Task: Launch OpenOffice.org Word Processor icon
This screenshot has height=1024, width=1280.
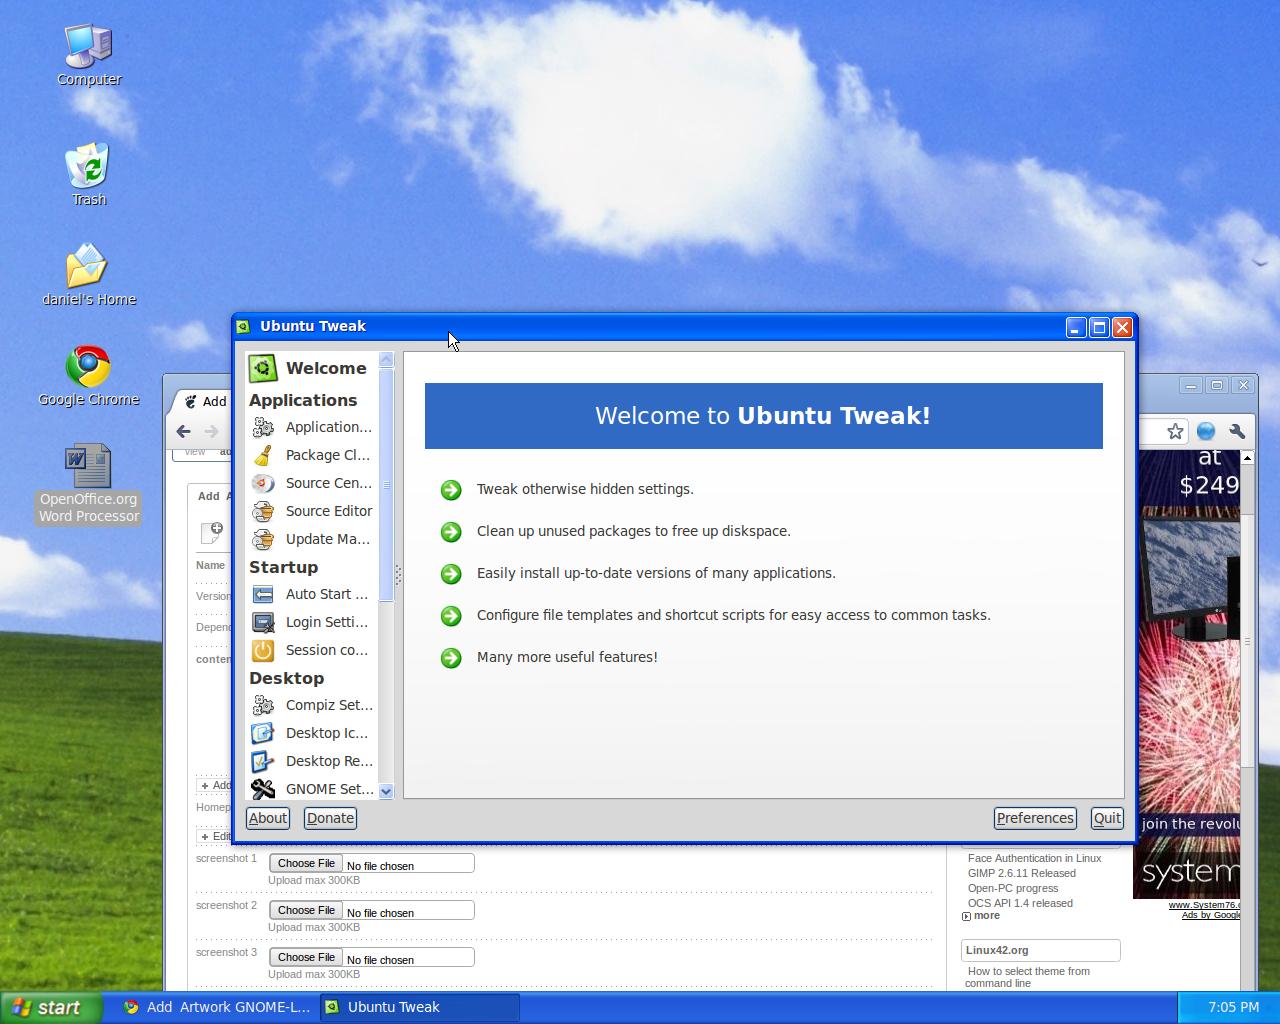Action: pos(88,465)
